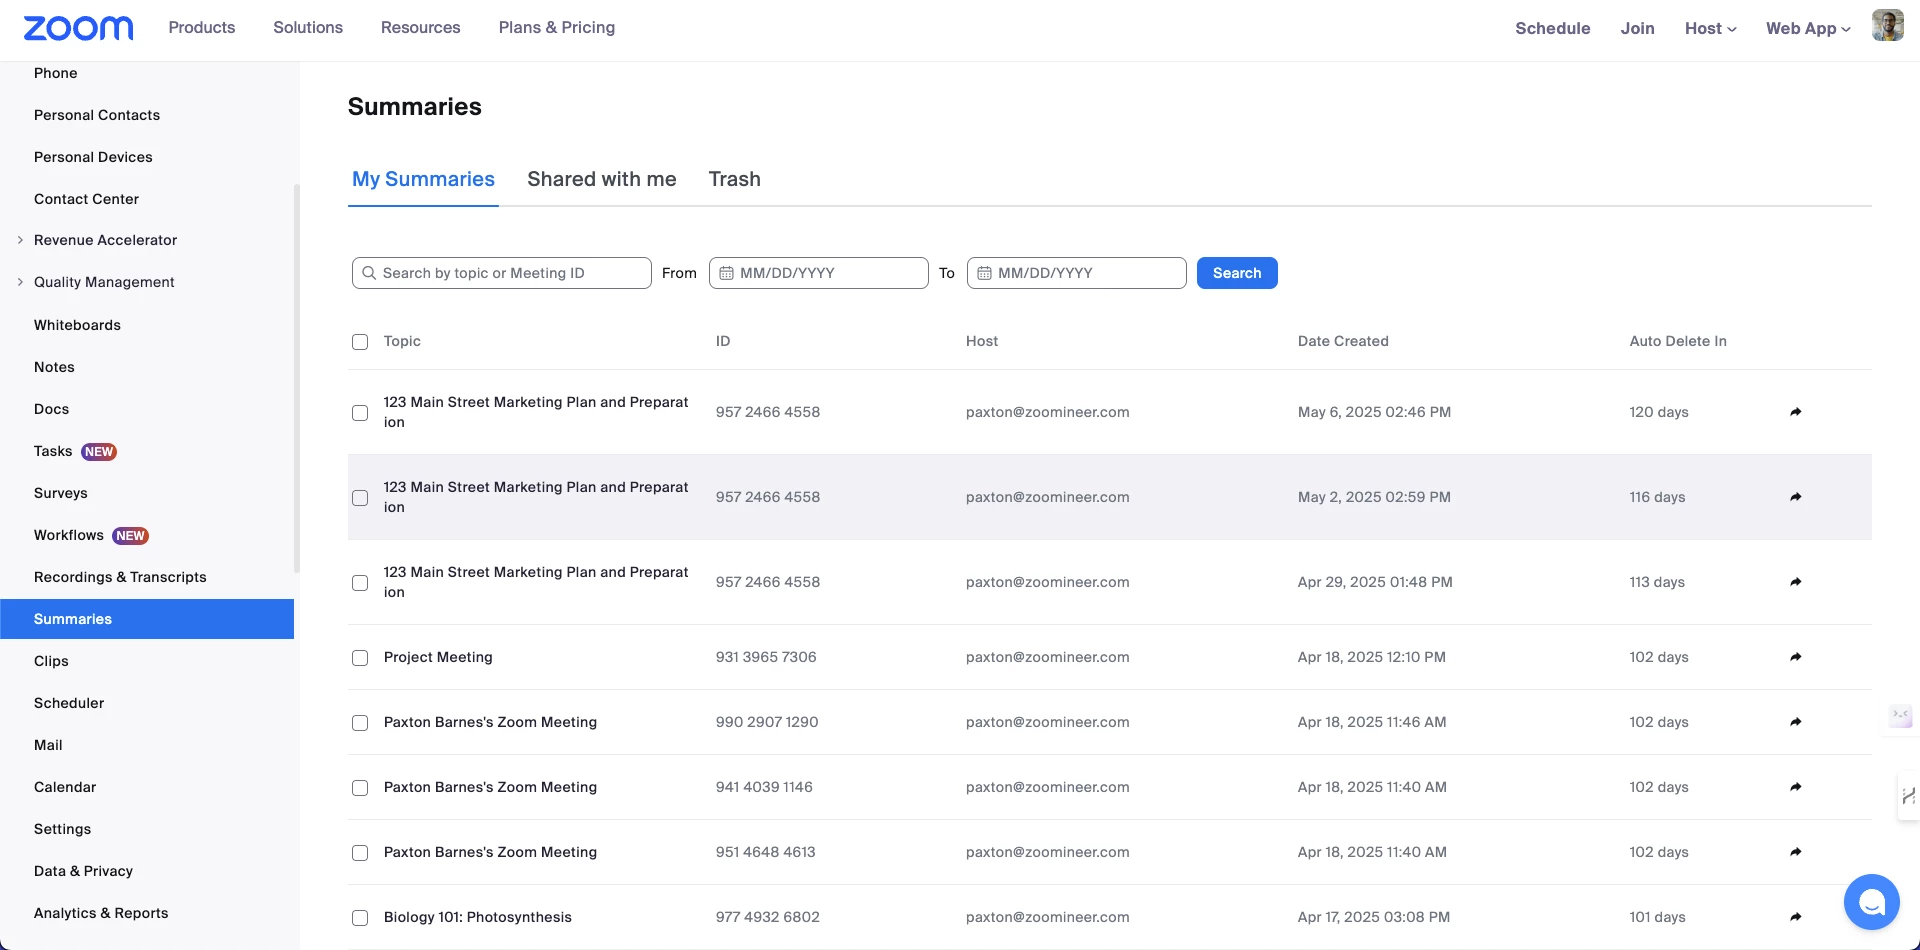Check the Project Meeting row checkbox
1920x950 pixels.
[x=360, y=658]
